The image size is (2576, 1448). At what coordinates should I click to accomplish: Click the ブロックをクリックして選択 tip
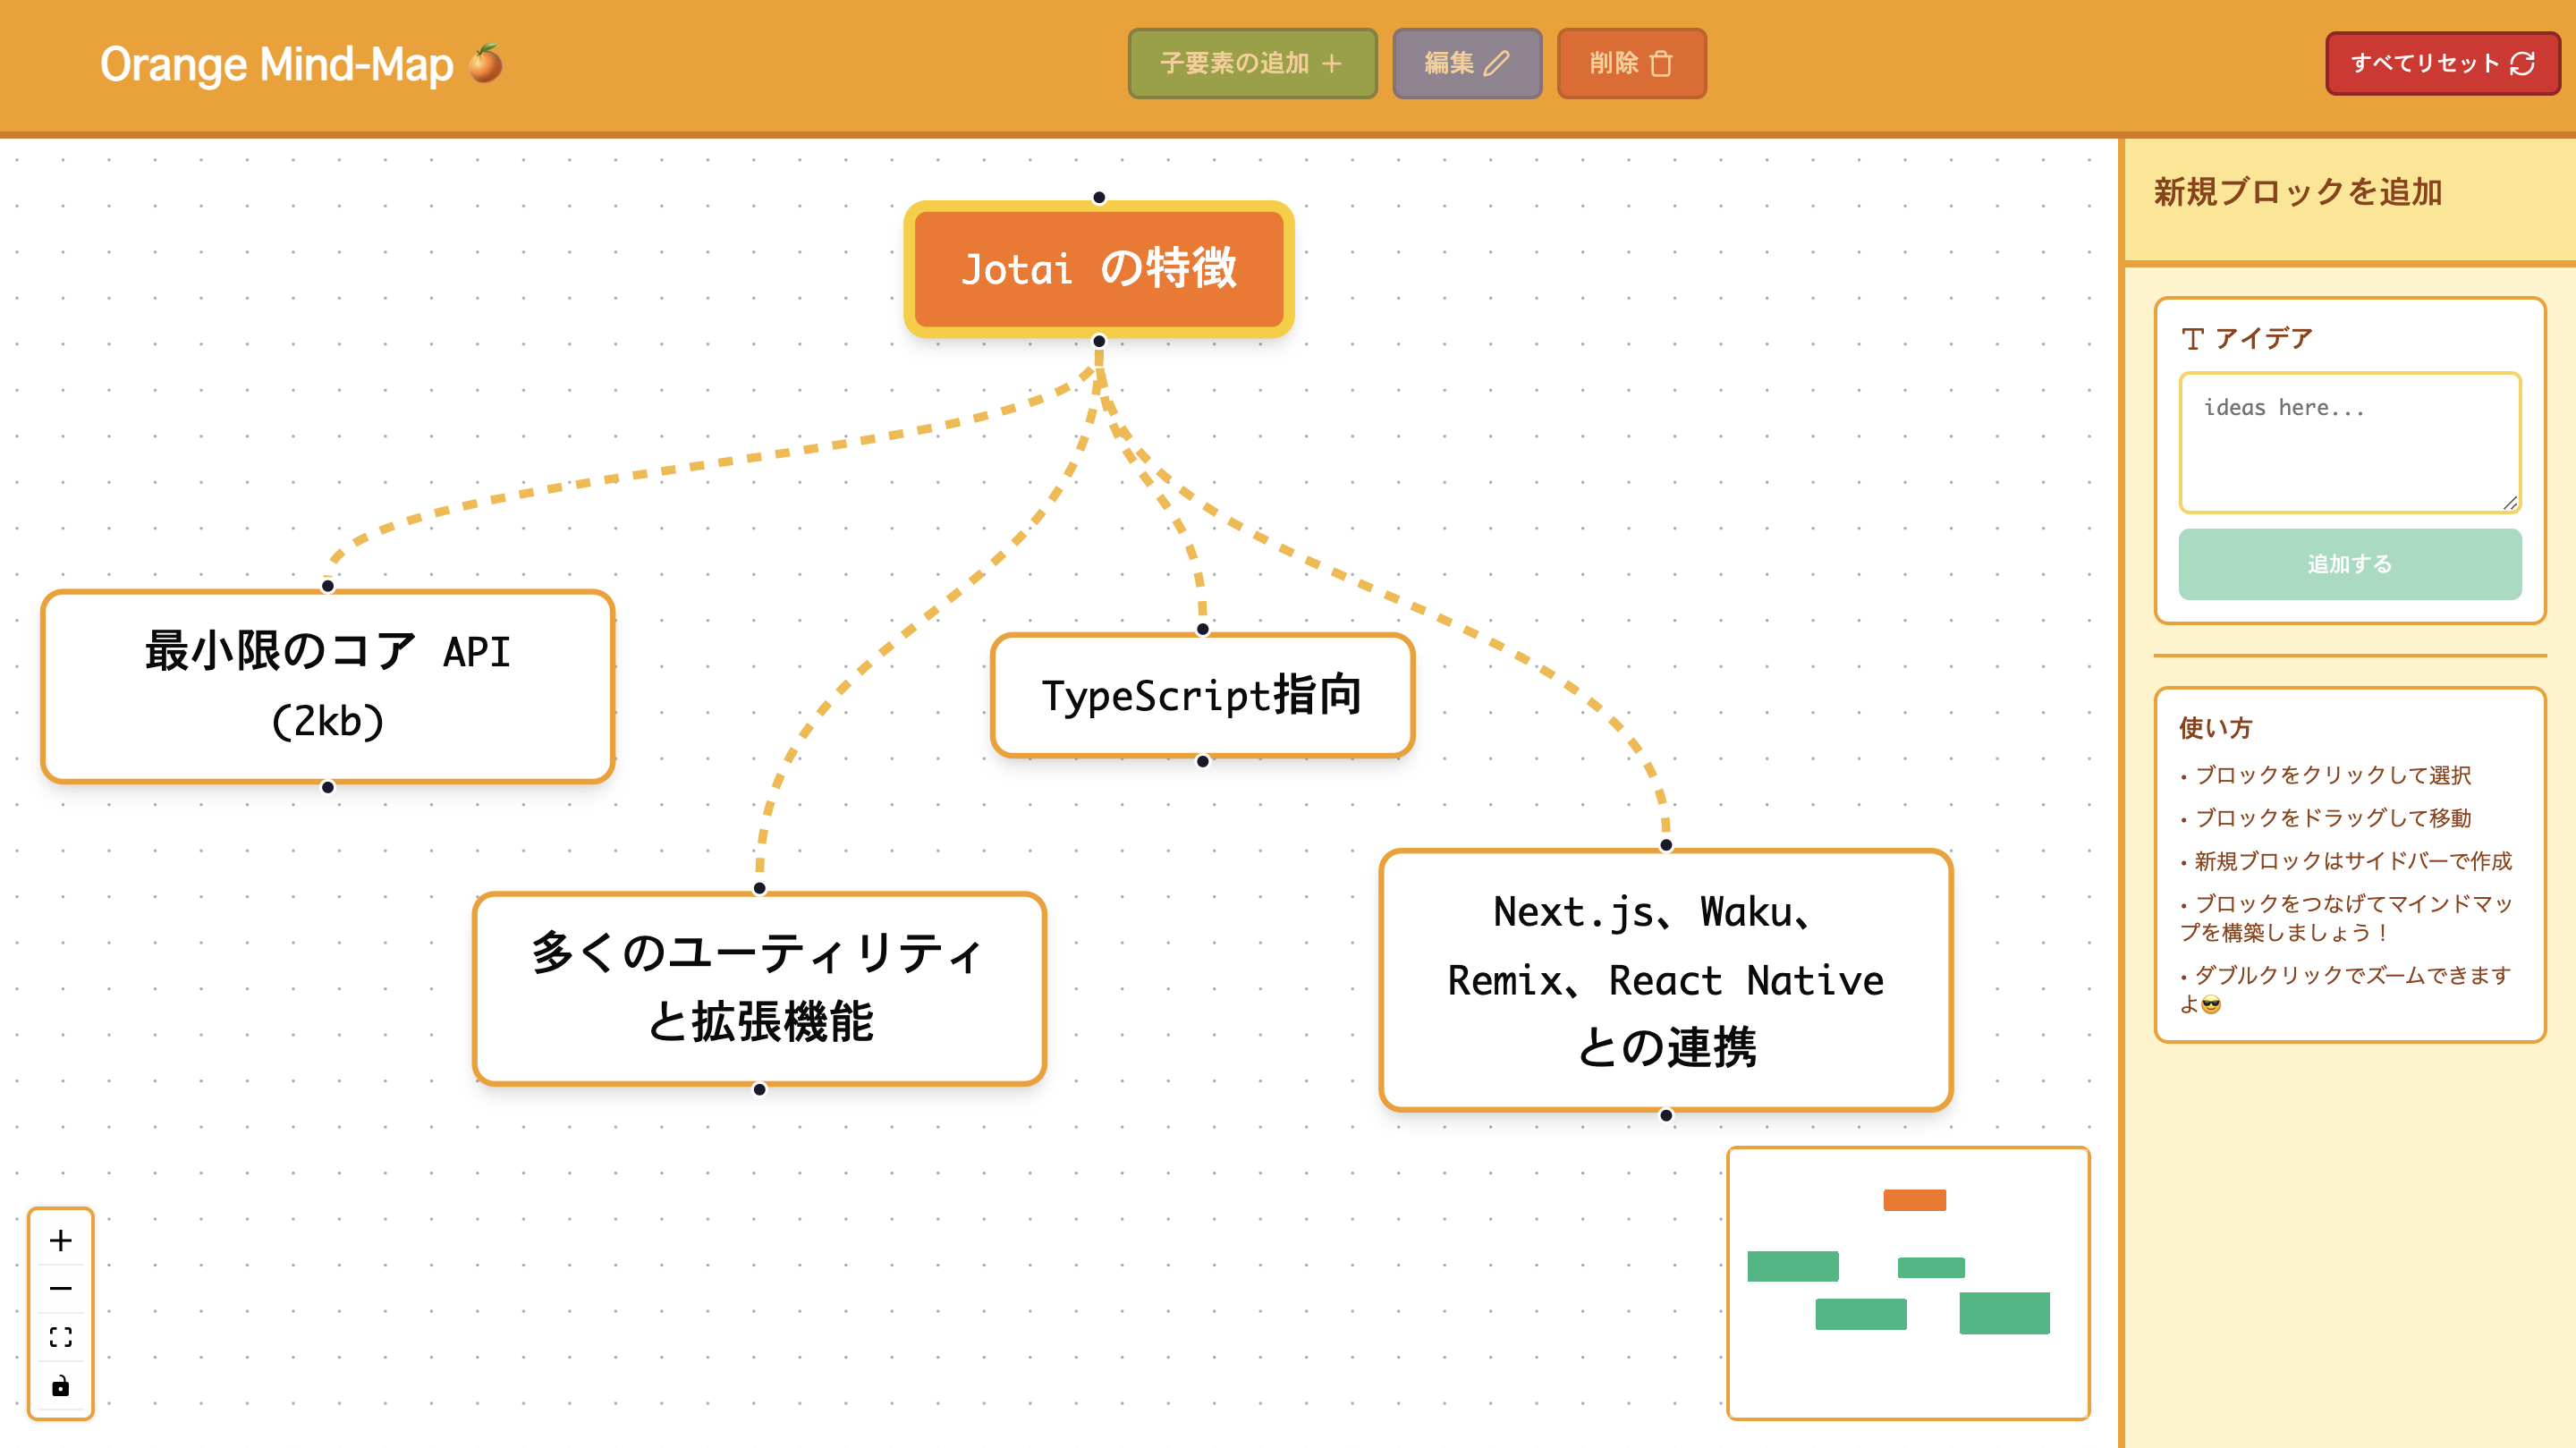pyautogui.click(x=2325, y=775)
